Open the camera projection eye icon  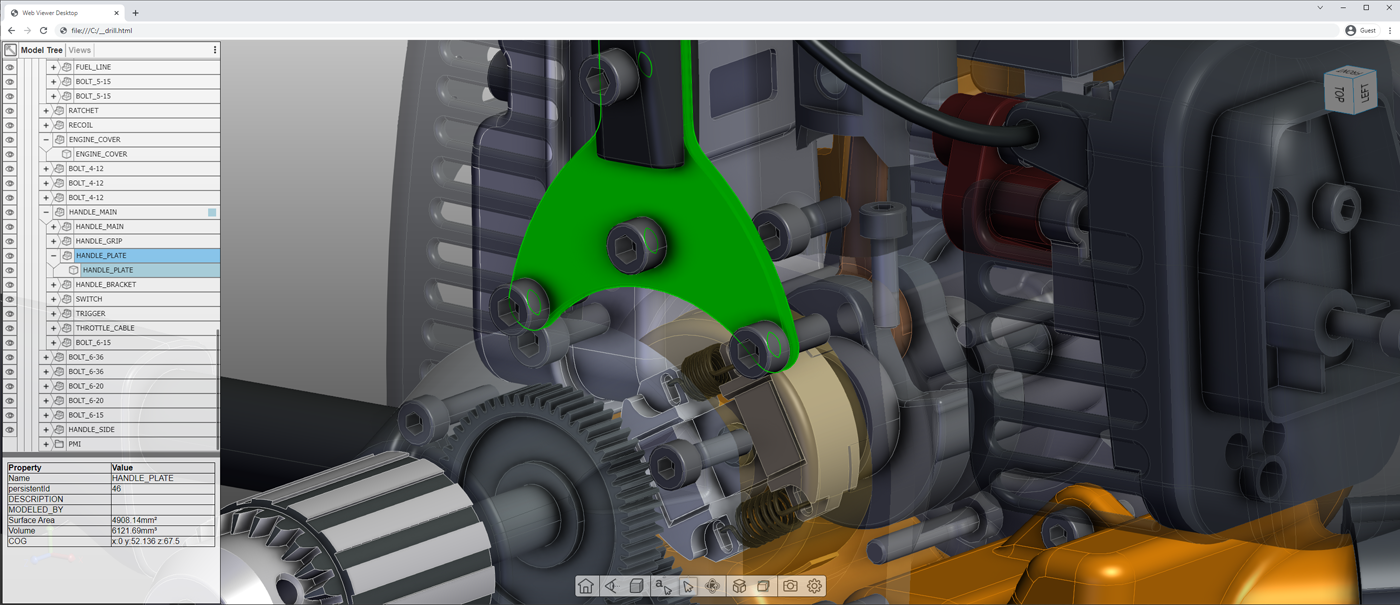[611, 586]
